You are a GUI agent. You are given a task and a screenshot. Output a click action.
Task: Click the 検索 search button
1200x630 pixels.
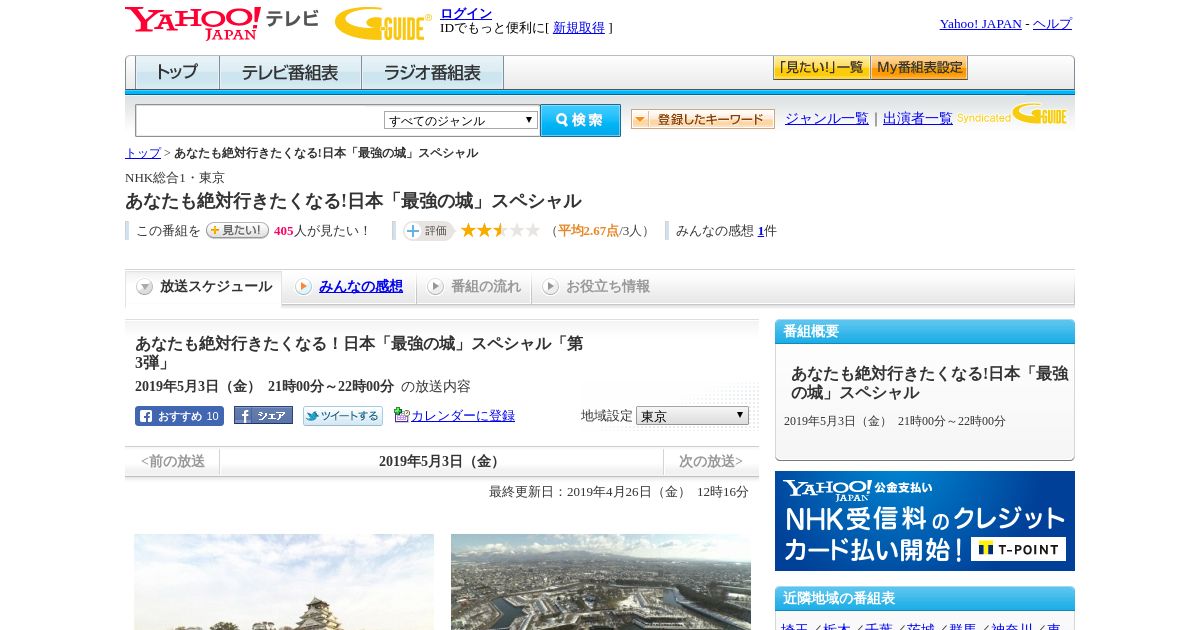click(x=580, y=120)
